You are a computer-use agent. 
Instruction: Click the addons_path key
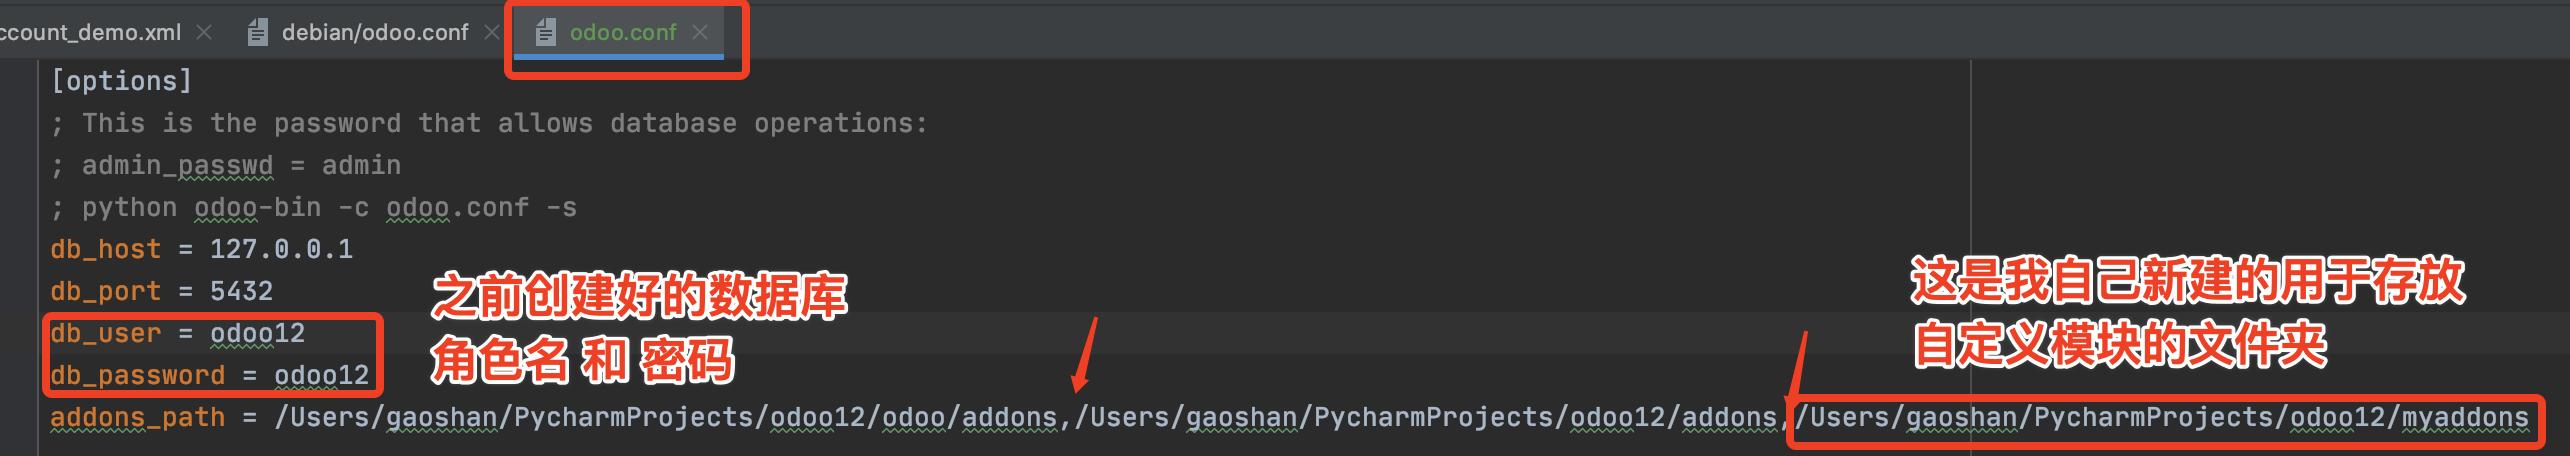coord(138,417)
